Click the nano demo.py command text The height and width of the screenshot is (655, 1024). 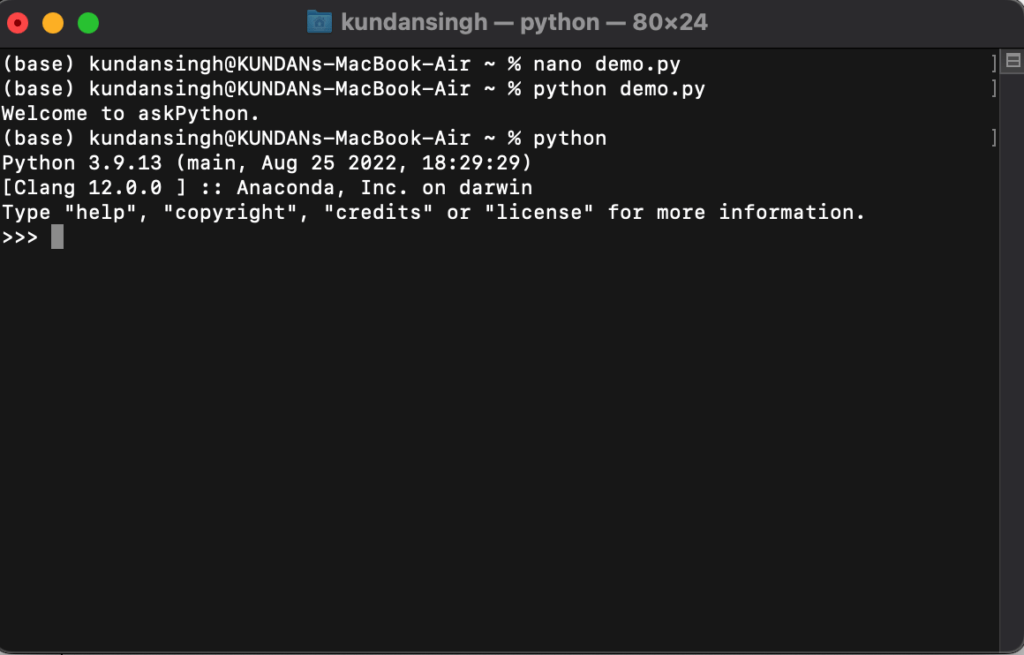pos(610,63)
